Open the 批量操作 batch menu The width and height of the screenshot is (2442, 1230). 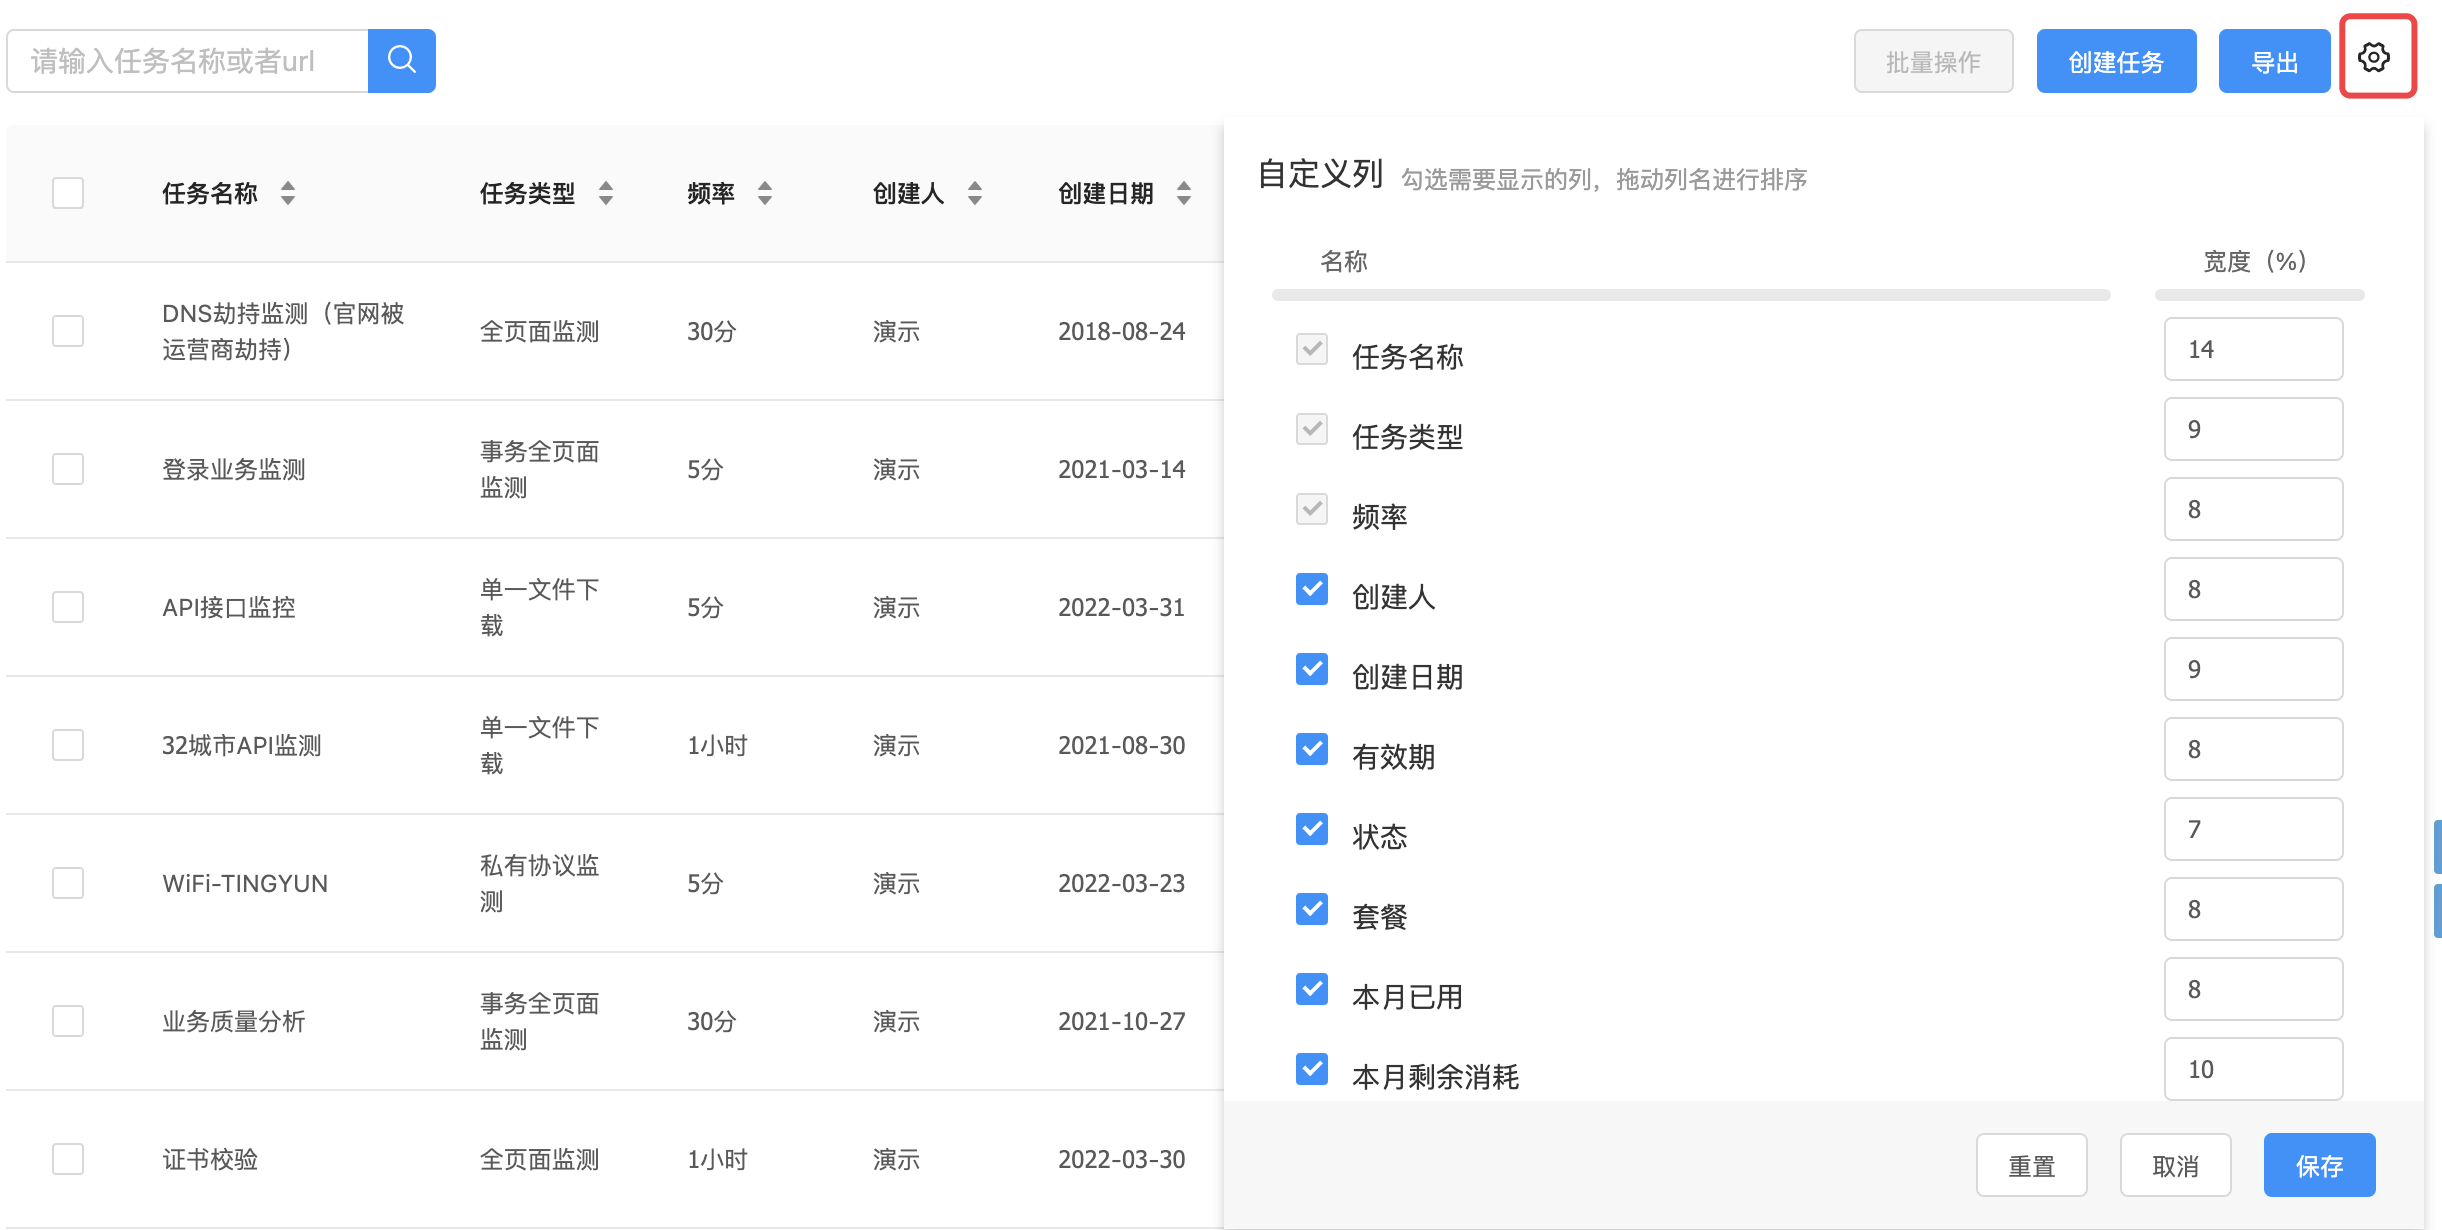coord(1932,62)
